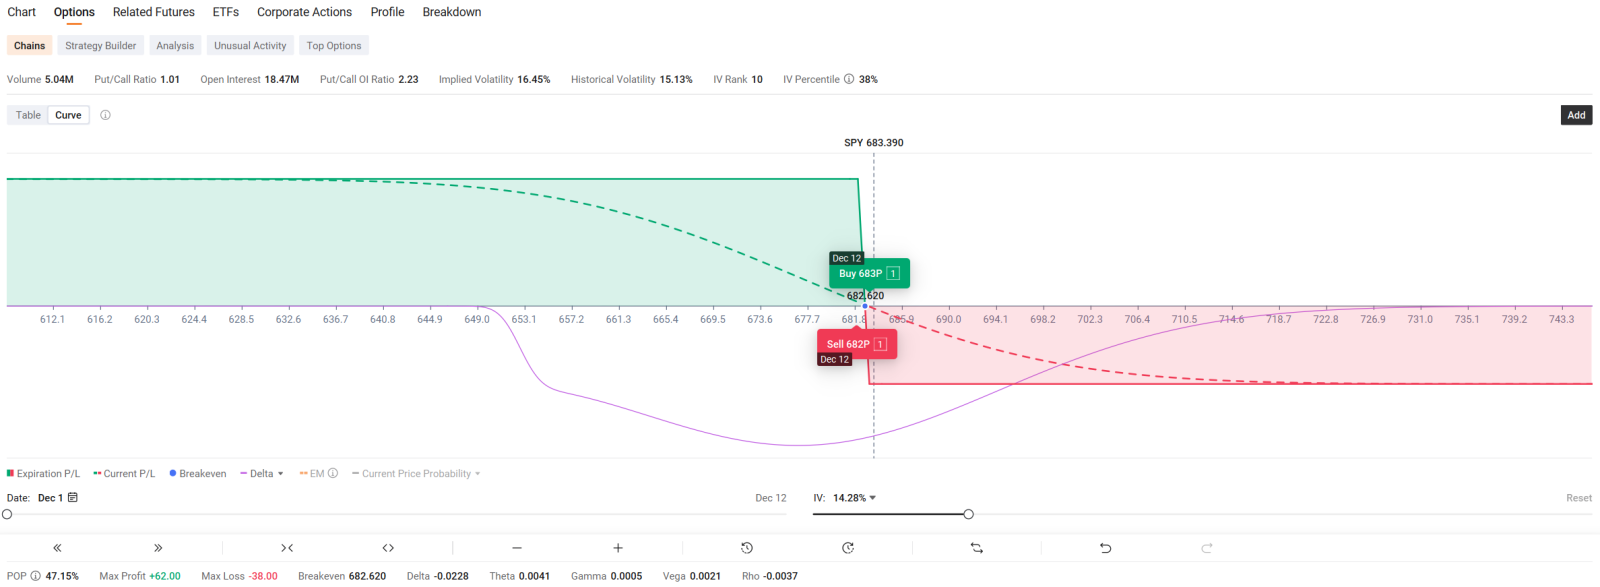Click the SPY 683.390 price label

[x=873, y=143]
